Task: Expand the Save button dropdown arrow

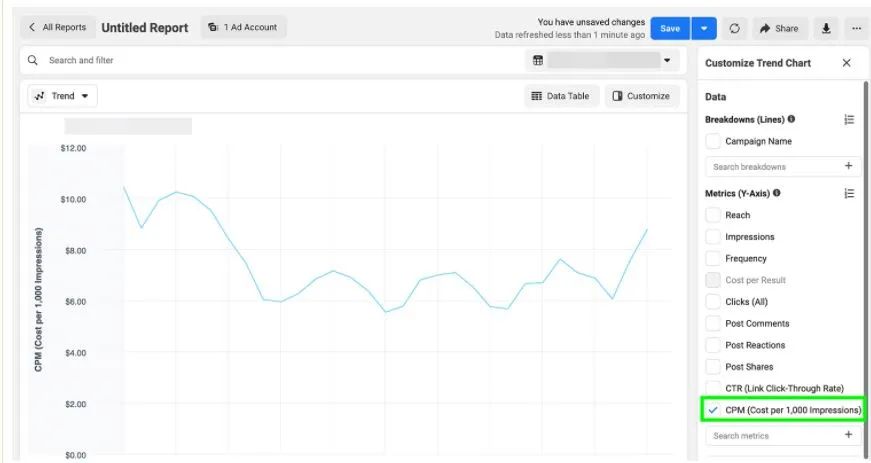Action: 705,28
